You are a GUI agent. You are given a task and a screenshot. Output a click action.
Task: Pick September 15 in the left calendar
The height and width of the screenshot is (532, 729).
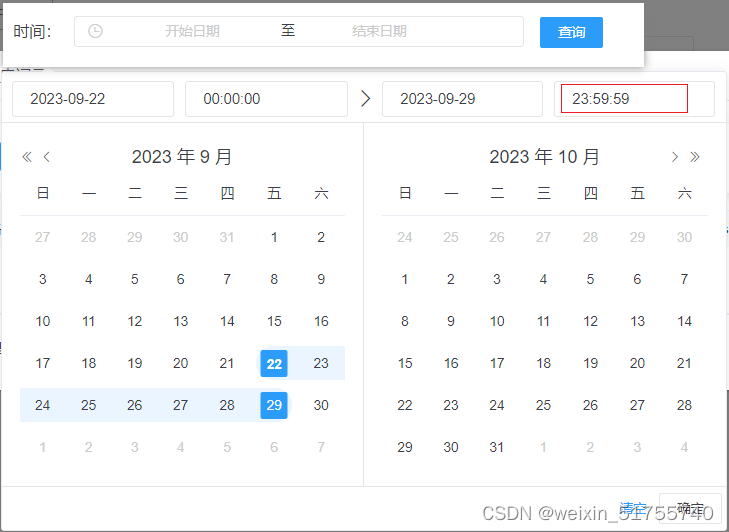pyautogui.click(x=274, y=321)
